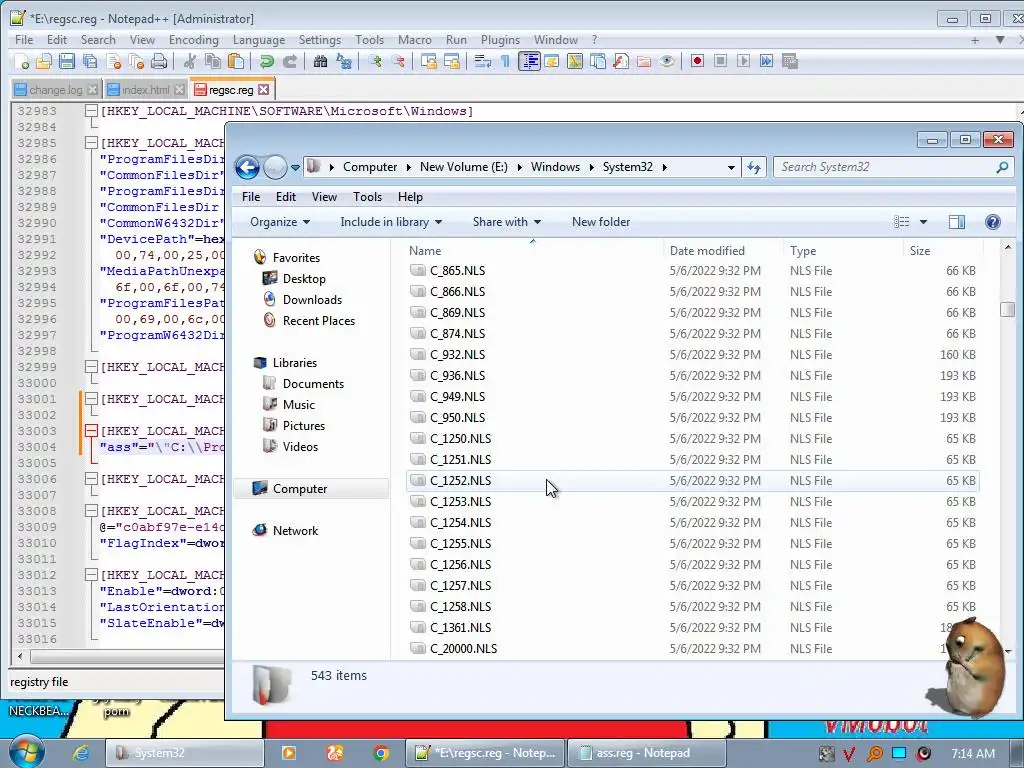
Task: Open the Language menu in Notepad++
Action: click(259, 40)
